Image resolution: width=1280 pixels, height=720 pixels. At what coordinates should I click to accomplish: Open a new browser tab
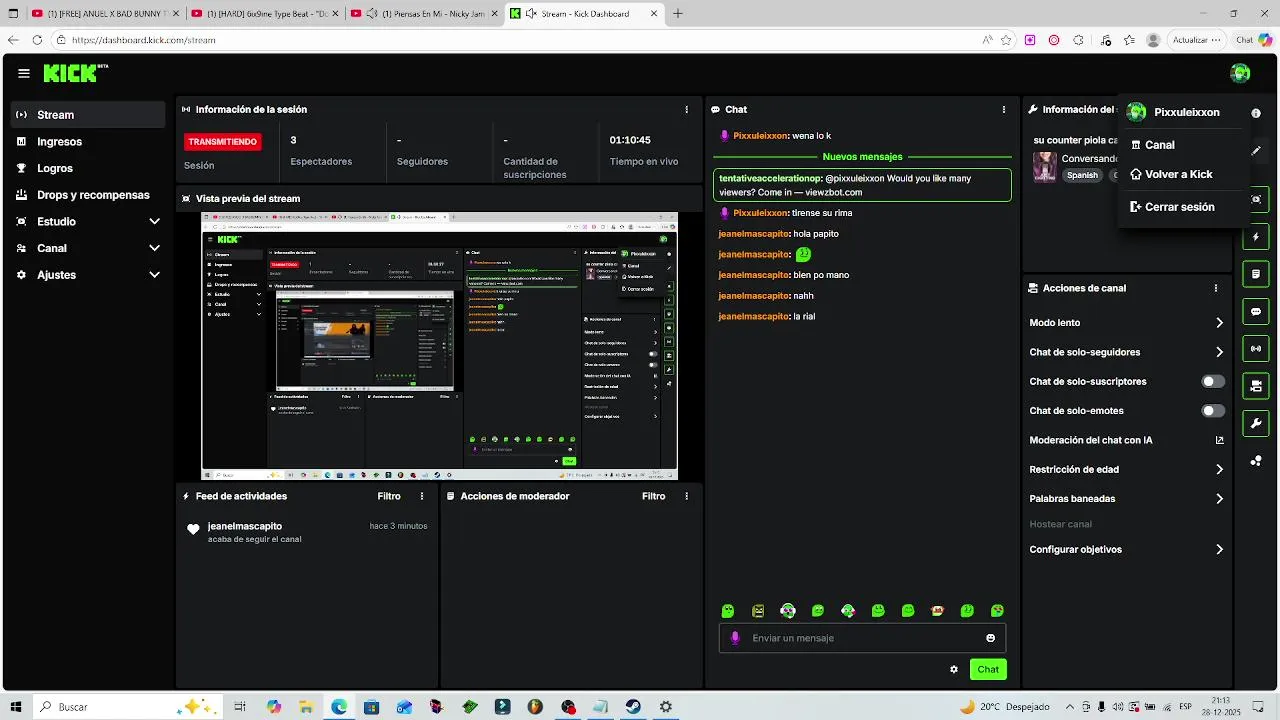tap(677, 13)
